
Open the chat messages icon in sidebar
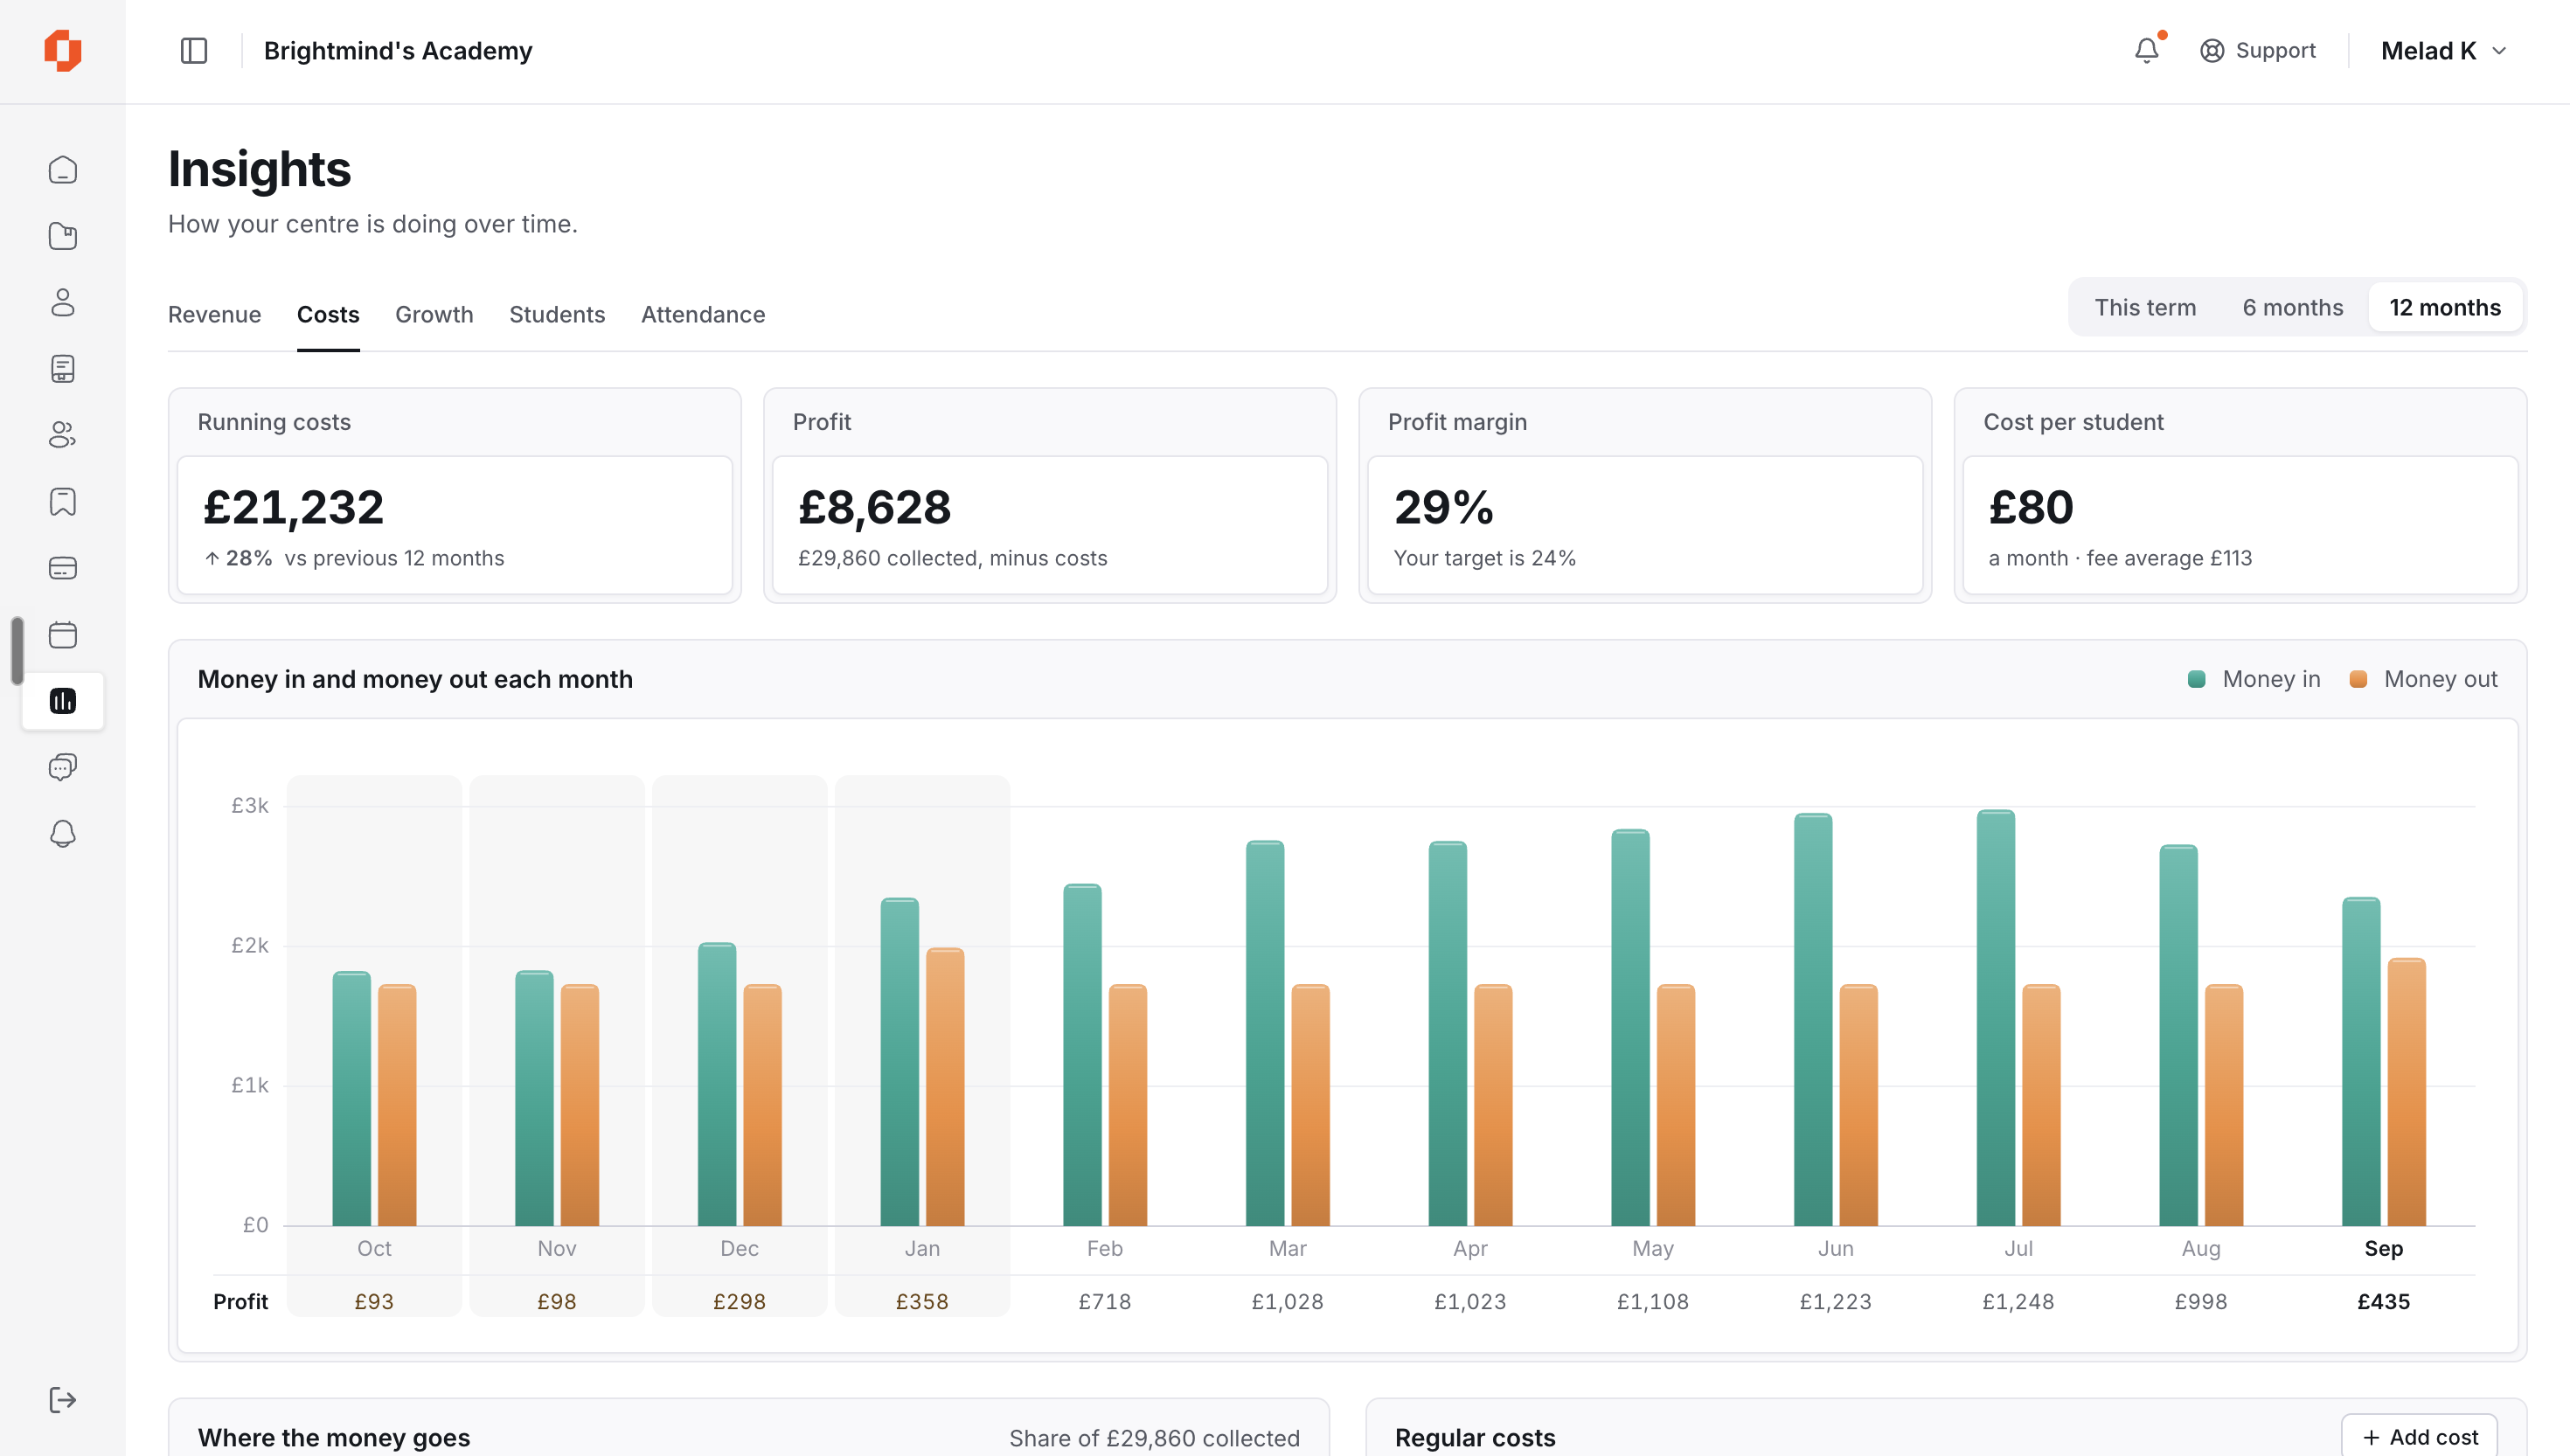(x=62, y=767)
